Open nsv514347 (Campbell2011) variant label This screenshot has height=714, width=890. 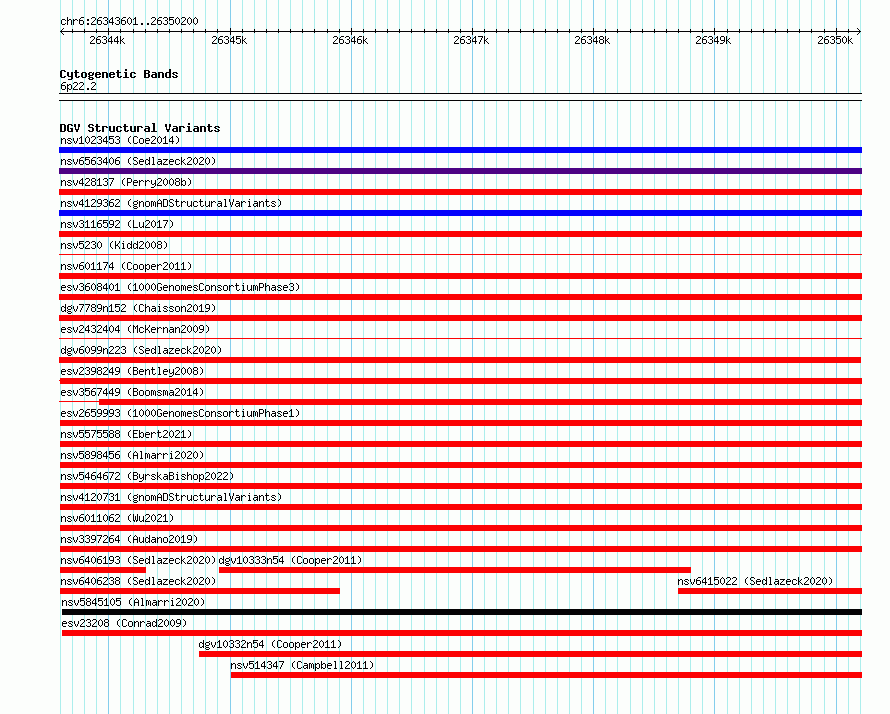click(303, 665)
